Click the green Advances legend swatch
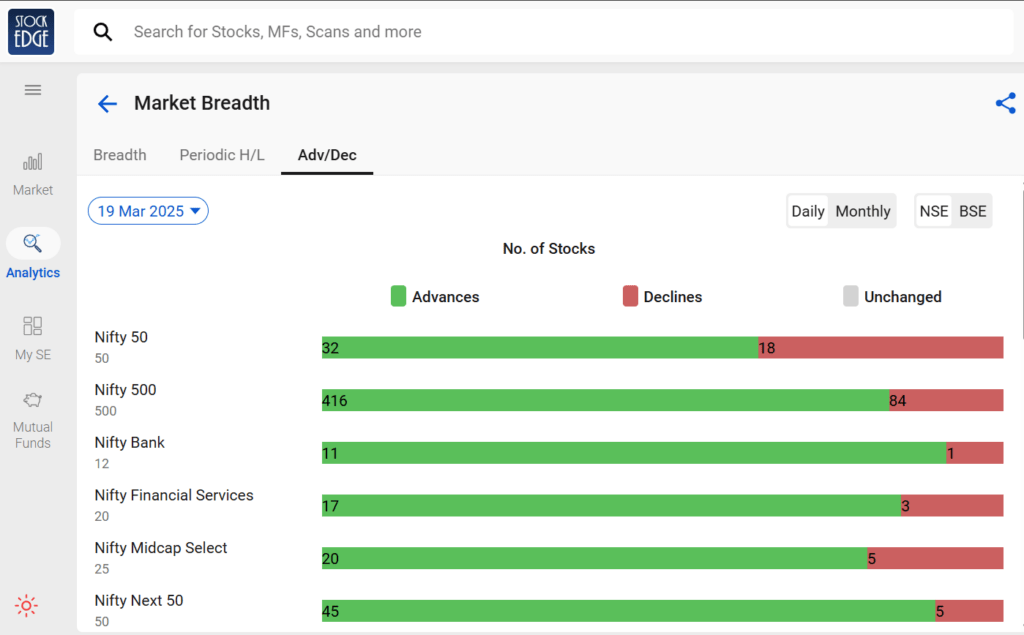This screenshot has height=635, width=1024. [398, 296]
